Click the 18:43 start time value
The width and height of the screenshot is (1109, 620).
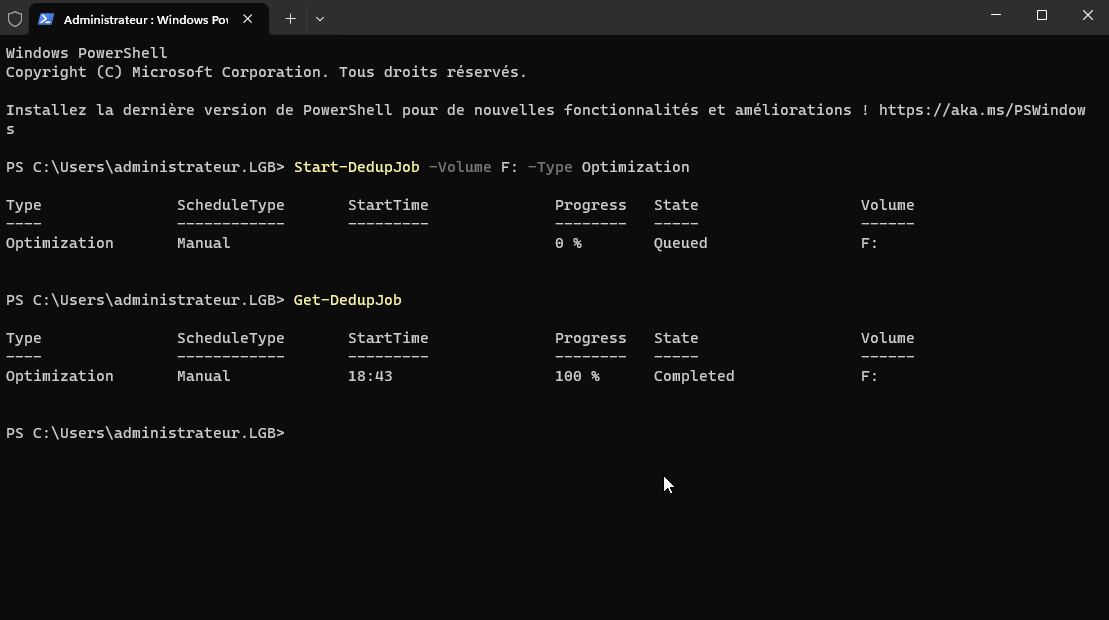tap(370, 376)
